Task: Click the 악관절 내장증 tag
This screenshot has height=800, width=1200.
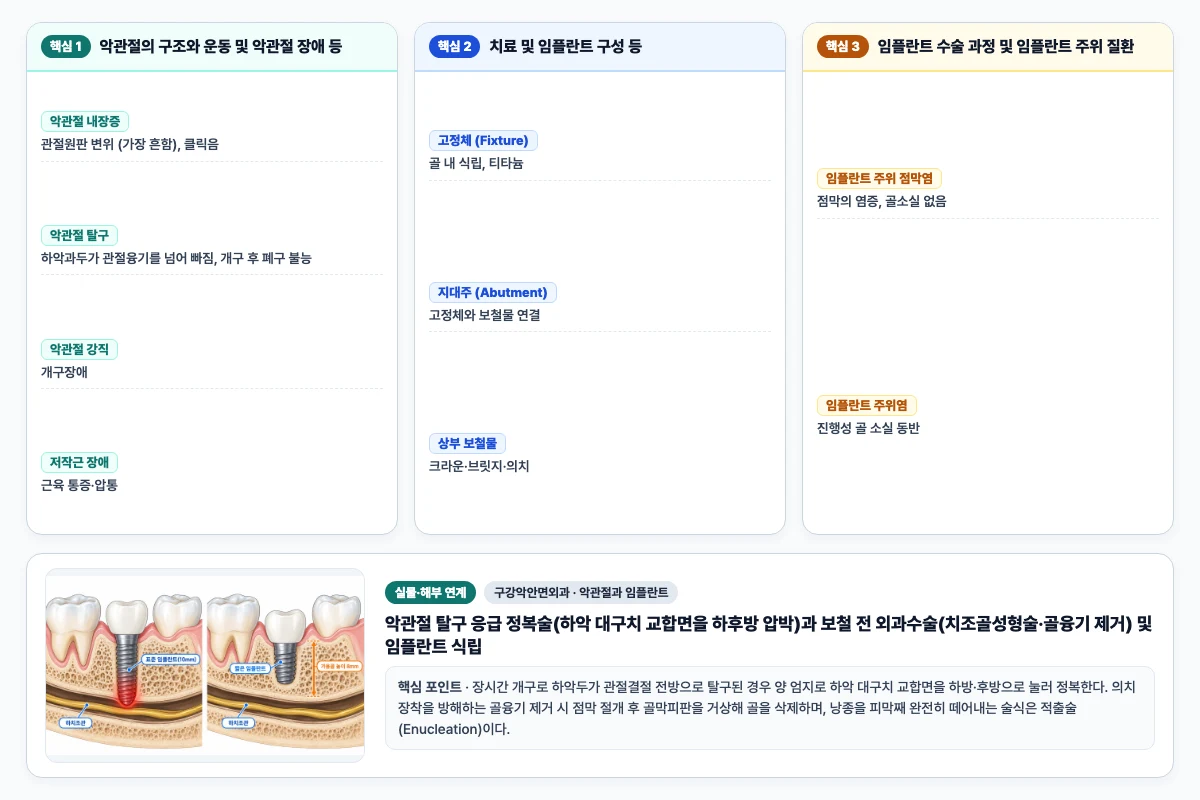Action: (85, 122)
